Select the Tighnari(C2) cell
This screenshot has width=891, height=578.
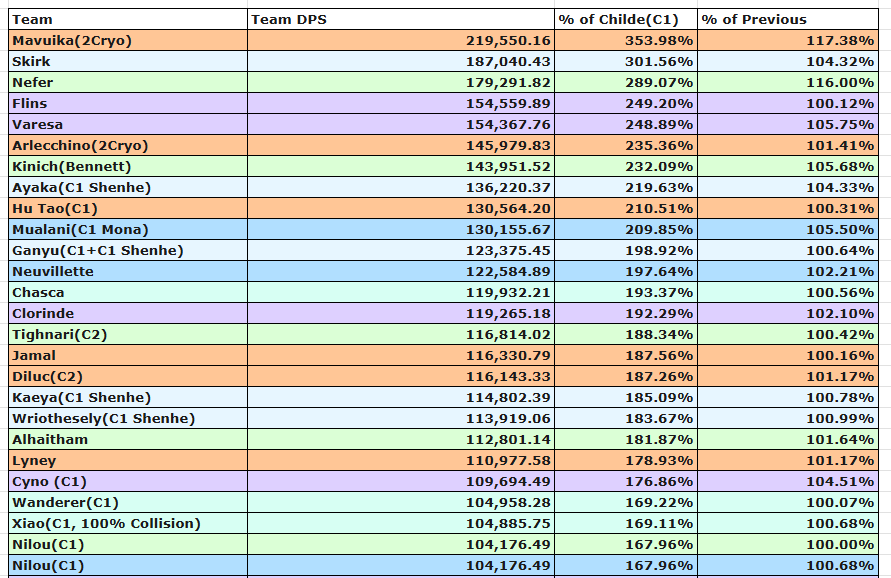point(128,335)
